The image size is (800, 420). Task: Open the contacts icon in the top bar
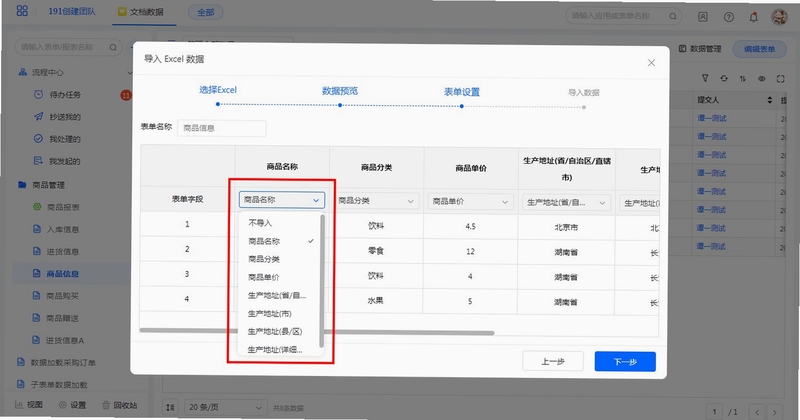pos(703,17)
